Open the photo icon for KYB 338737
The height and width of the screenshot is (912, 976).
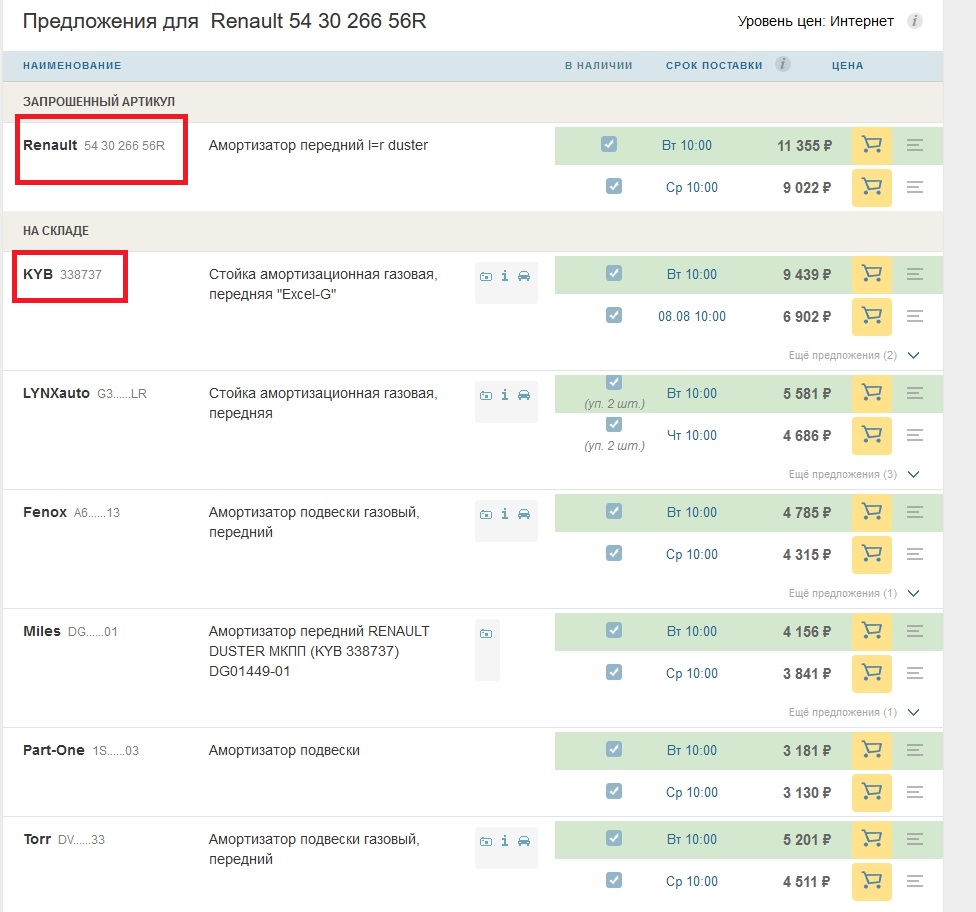486,276
